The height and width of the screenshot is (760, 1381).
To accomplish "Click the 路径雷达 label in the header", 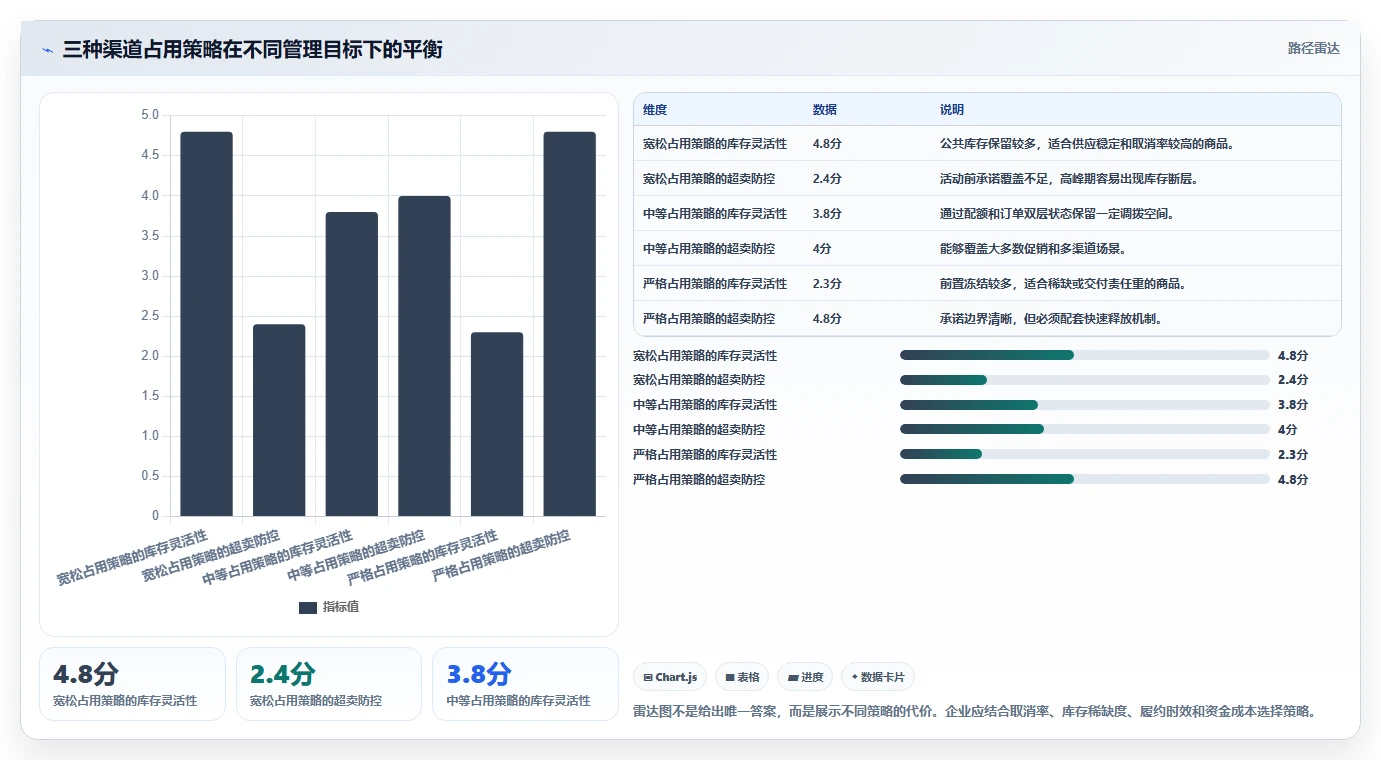I will tap(1313, 48).
